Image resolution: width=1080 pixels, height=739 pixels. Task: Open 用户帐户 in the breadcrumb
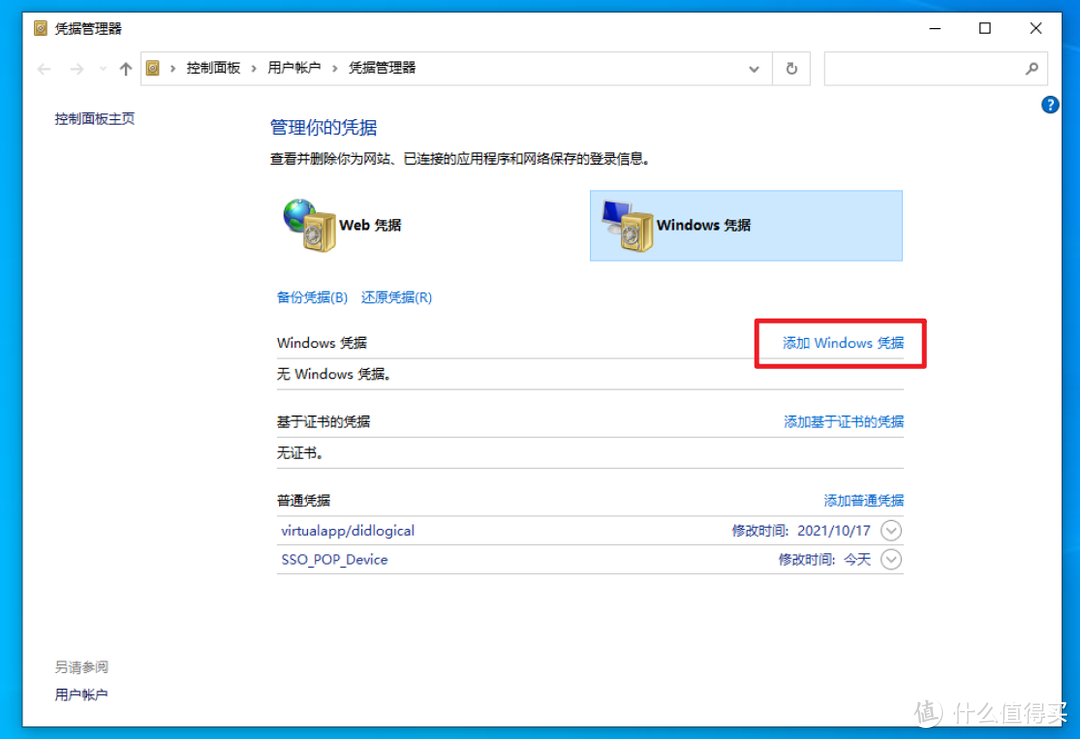(x=294, y=68)
